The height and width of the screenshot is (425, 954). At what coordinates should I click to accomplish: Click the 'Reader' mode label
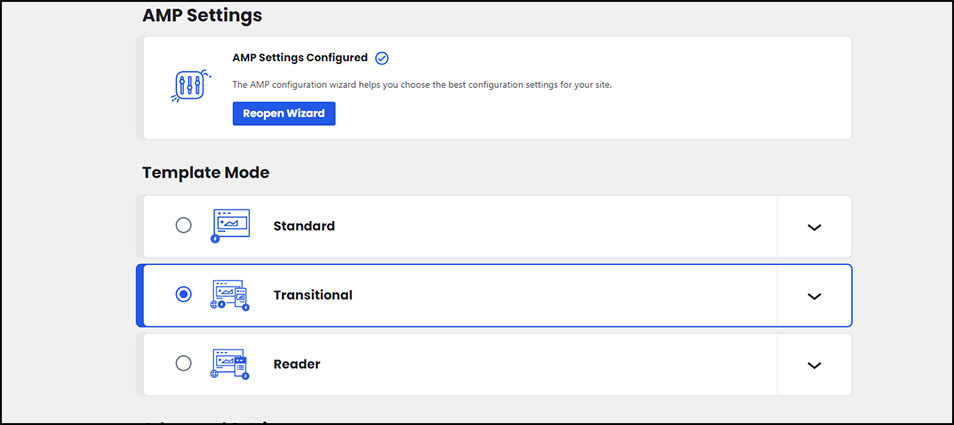(x=297, y=364)
